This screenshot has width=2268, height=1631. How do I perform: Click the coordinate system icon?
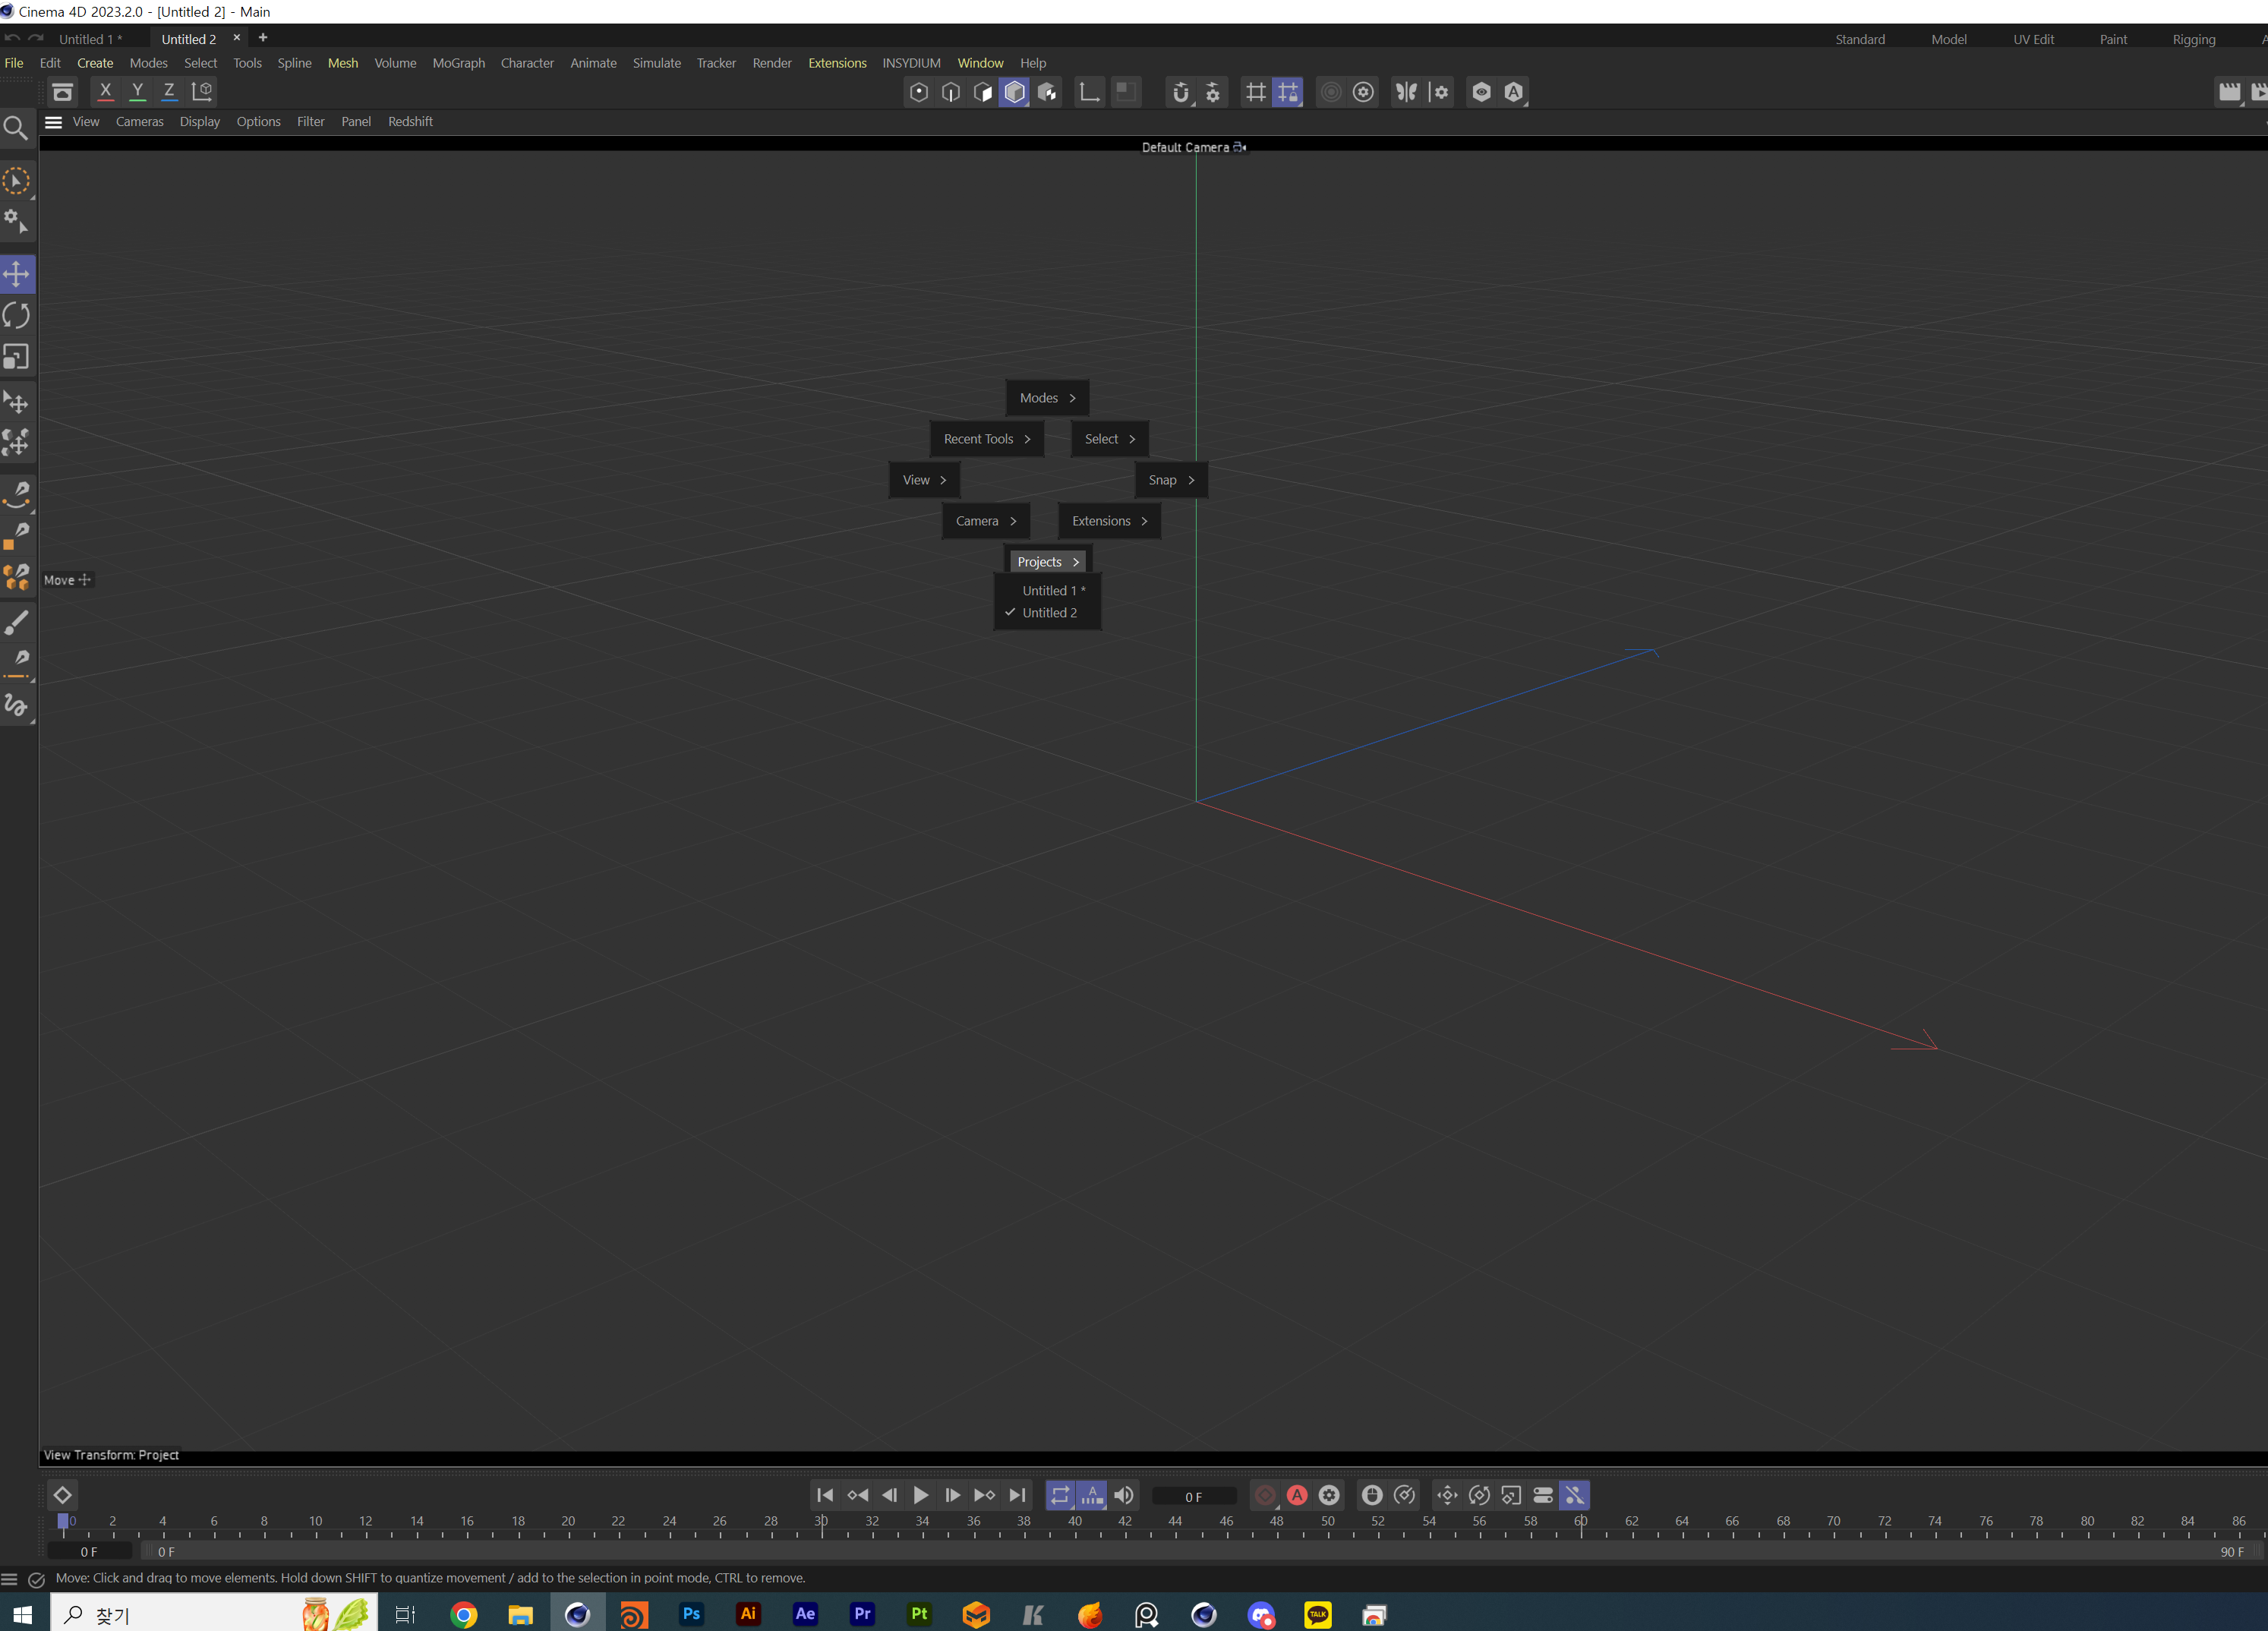pyautogui.click(x=202, y=92)
